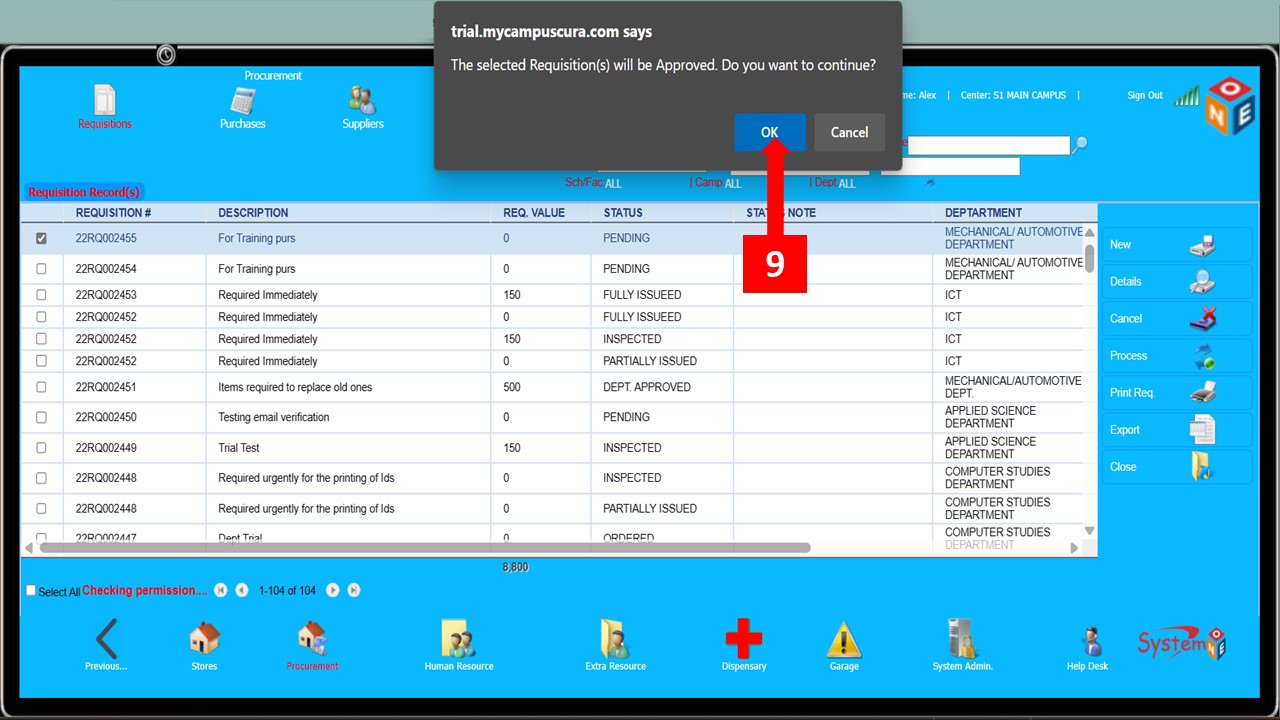The height and width of the screenshot is (720, 1280).
Task: Click OK in the approval dialog
Action: 769,132
